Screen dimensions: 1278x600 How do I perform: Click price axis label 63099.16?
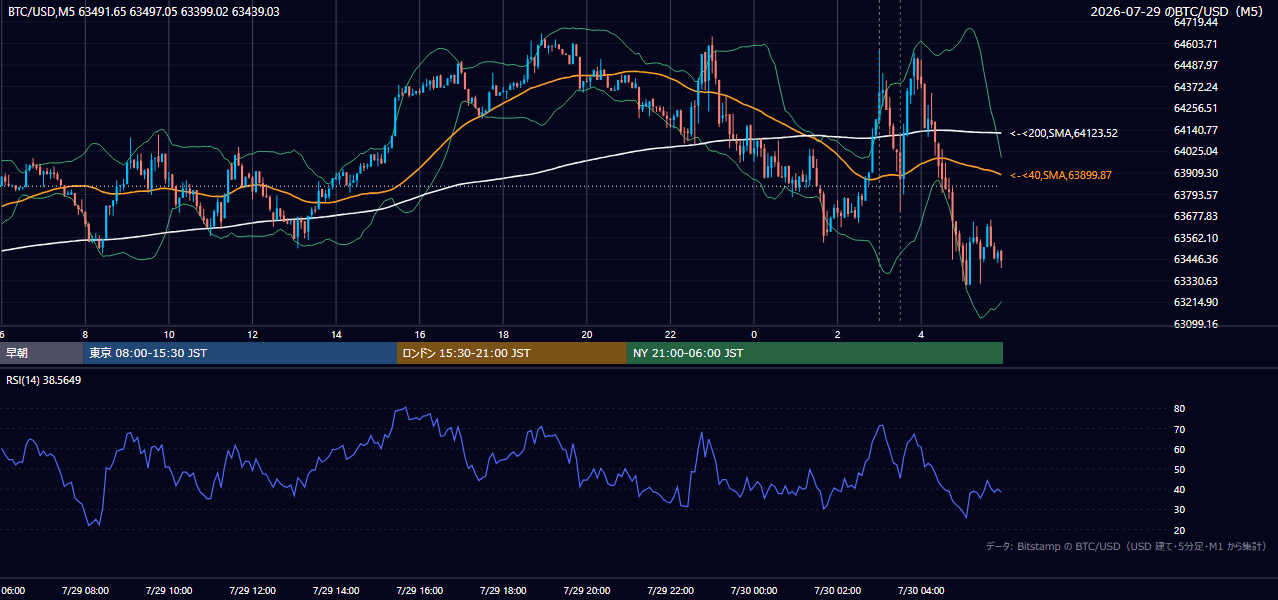coord(1195,324)
